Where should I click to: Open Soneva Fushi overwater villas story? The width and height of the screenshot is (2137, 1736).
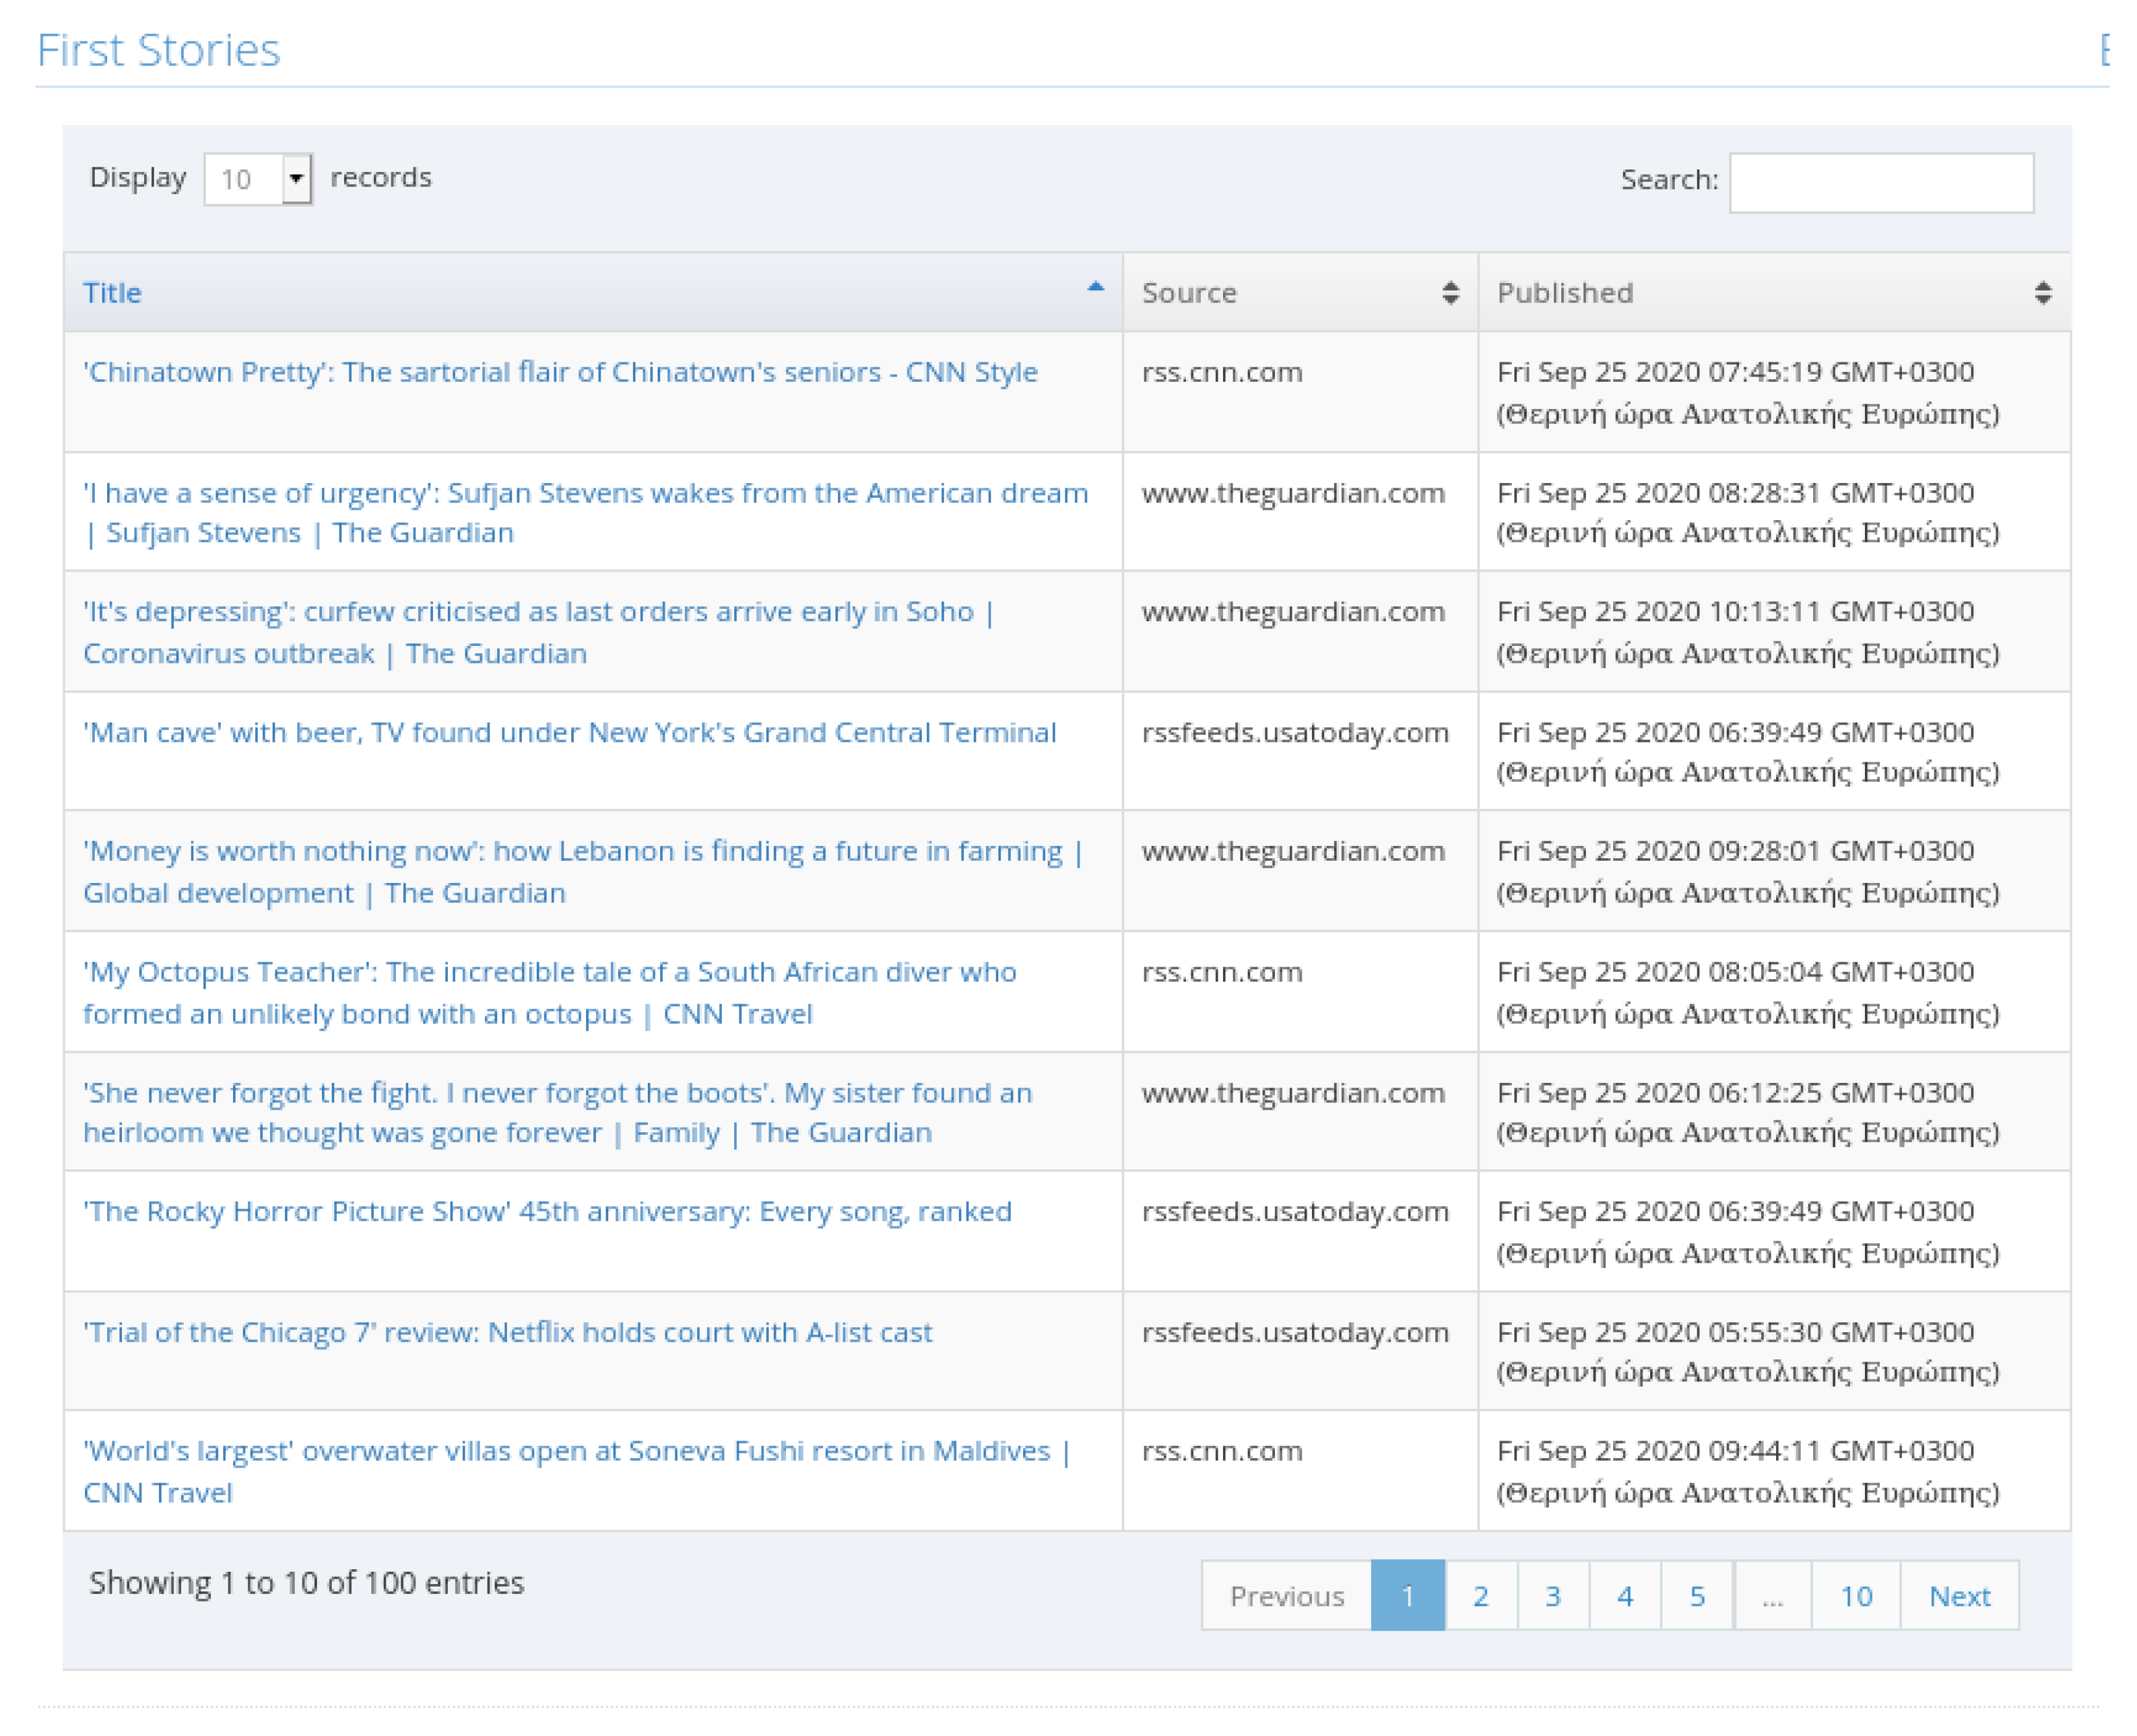pyautogui.click(x=577, y=1471)
